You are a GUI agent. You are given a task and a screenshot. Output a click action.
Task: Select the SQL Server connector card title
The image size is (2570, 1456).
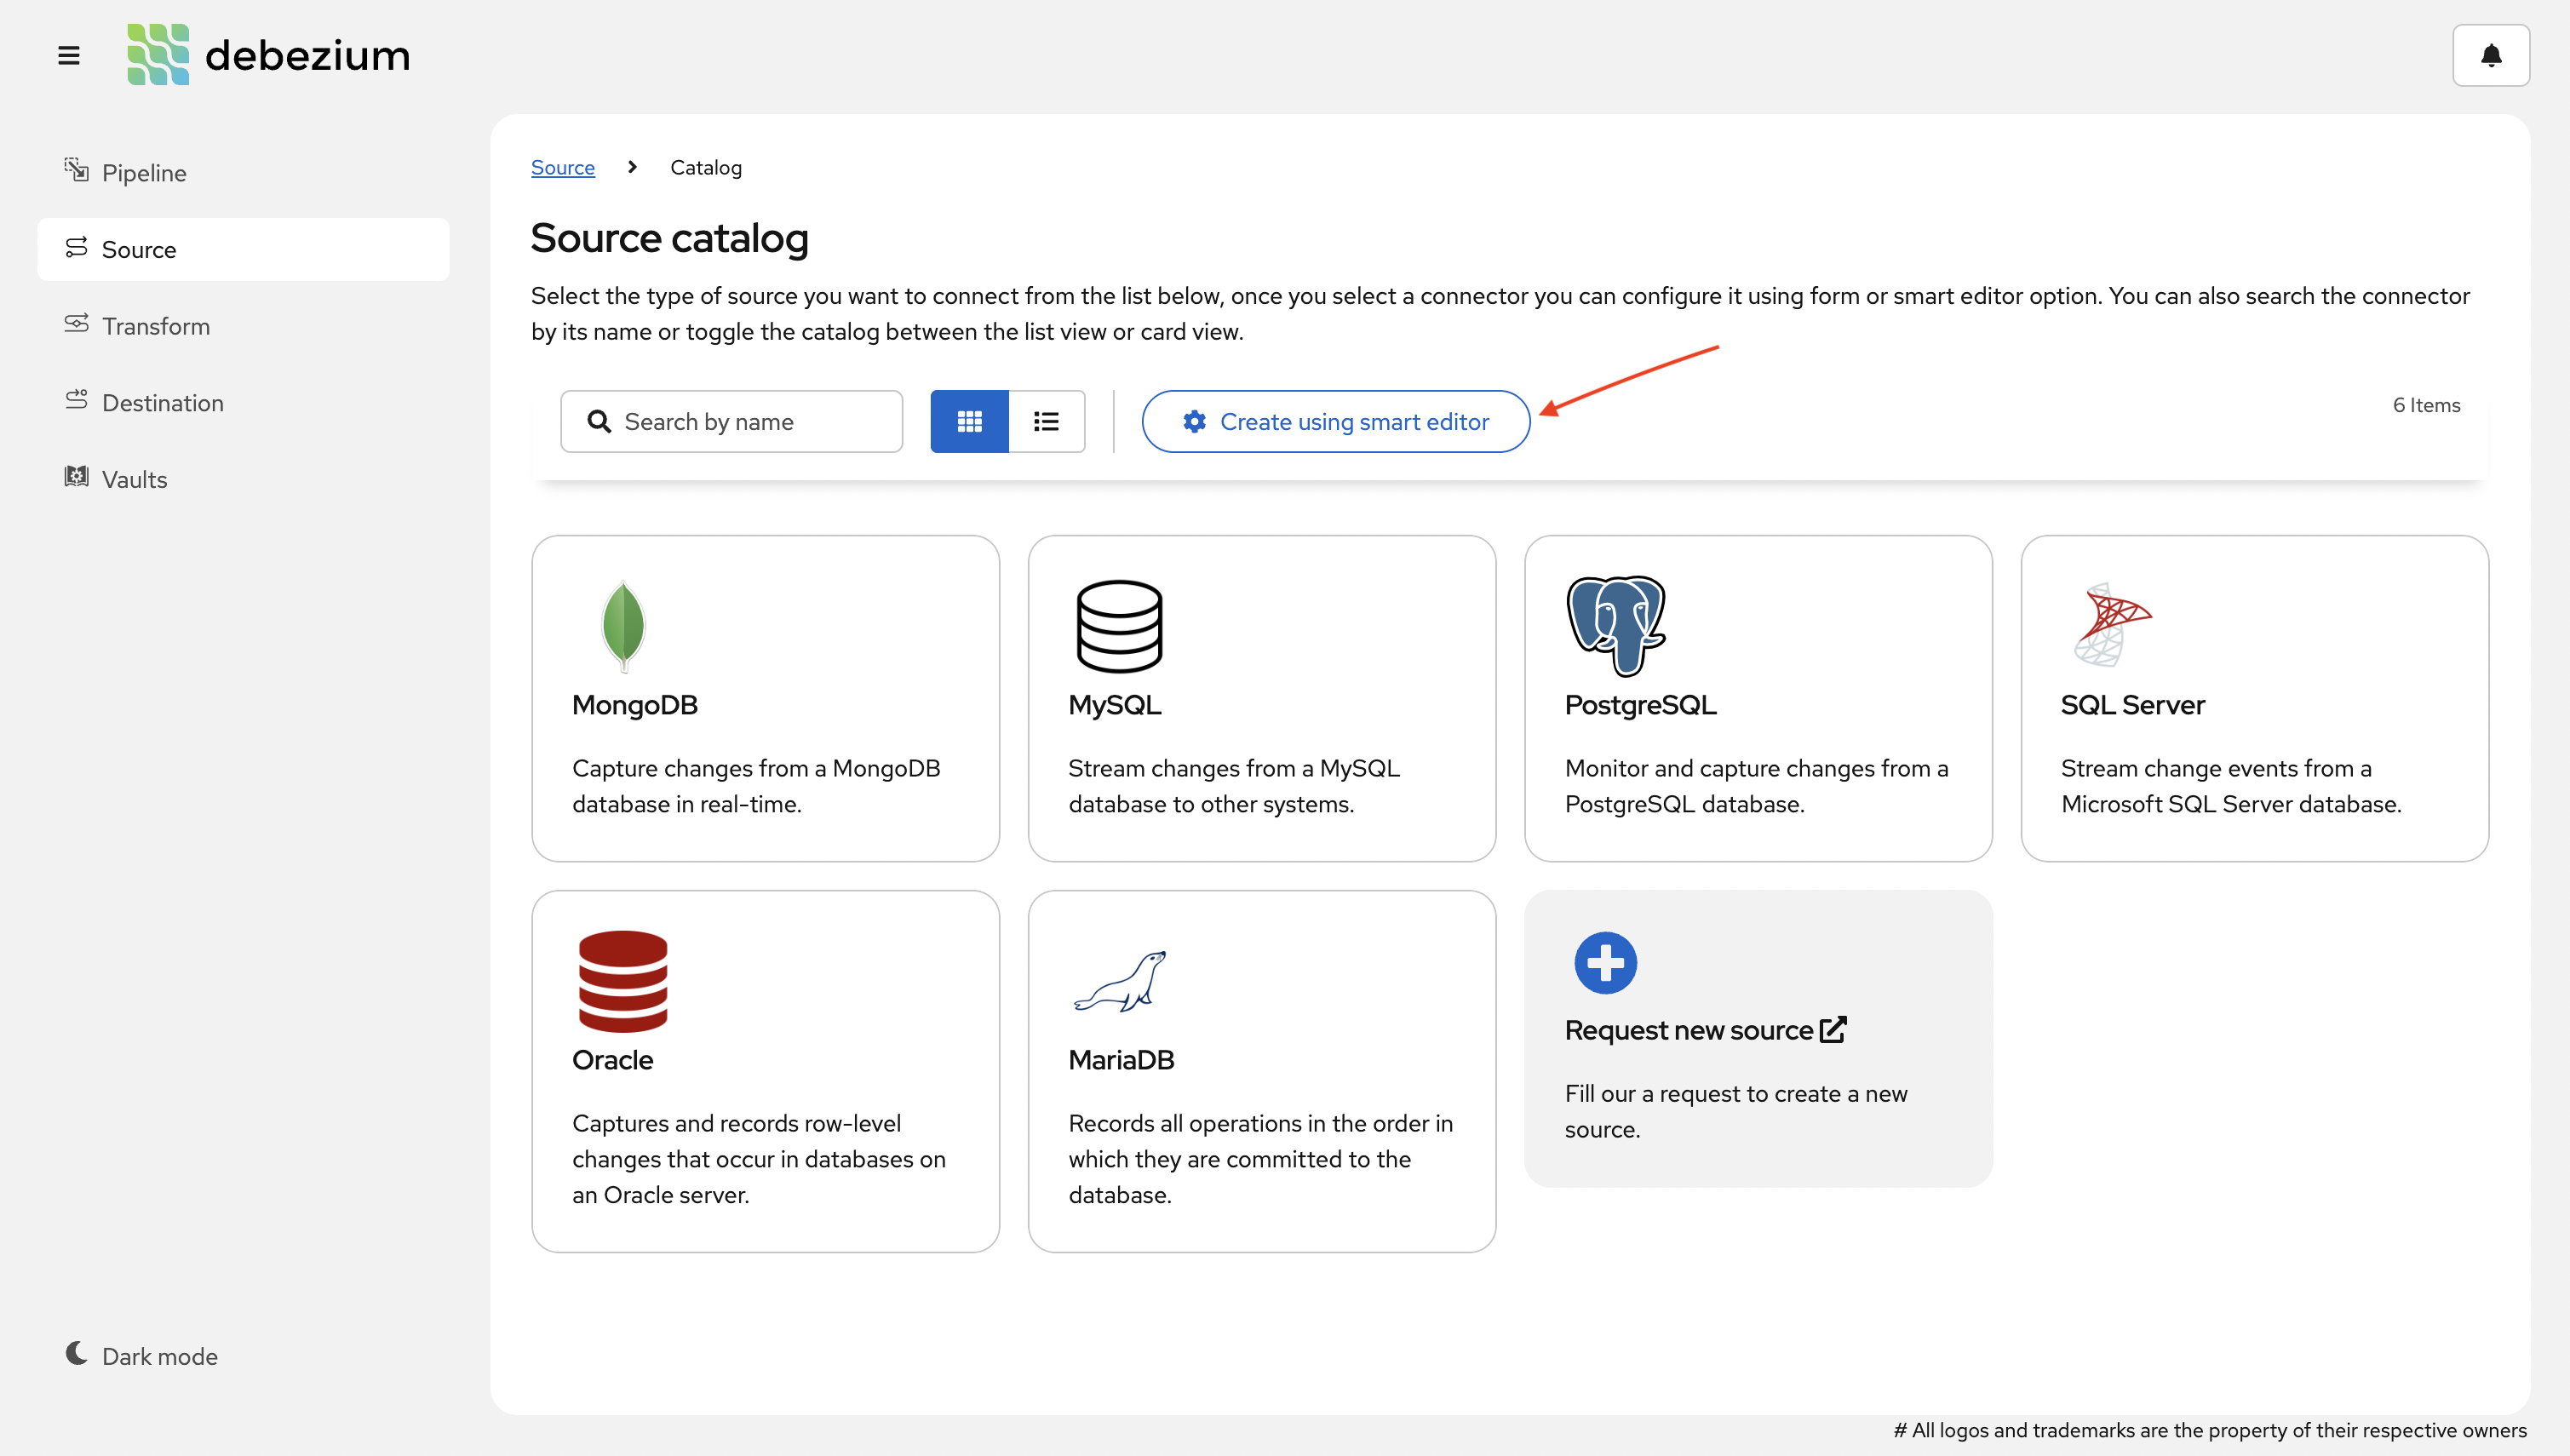(2132, 704)
